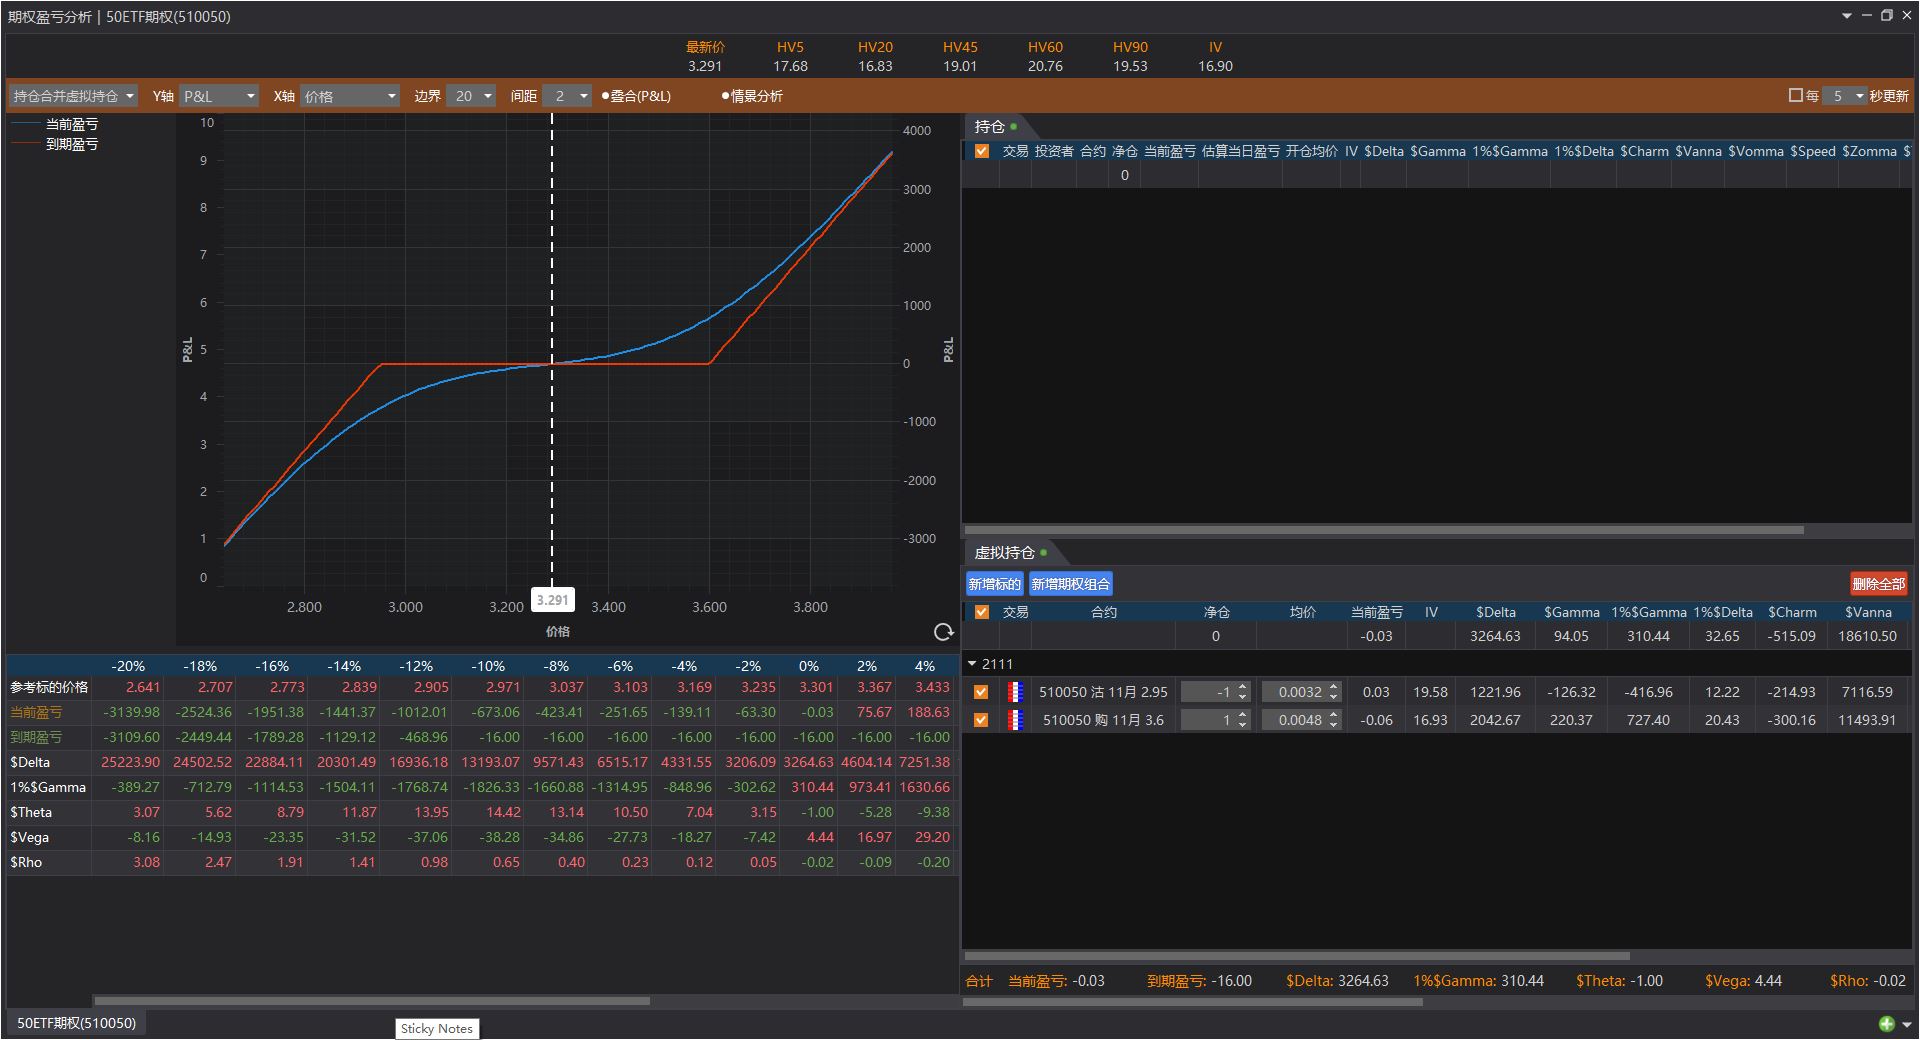This screenshot has height=1040, width=1920.
Task: Increase net position for 沽 11月 2.95 contract
Action: tap(1243, 687)
